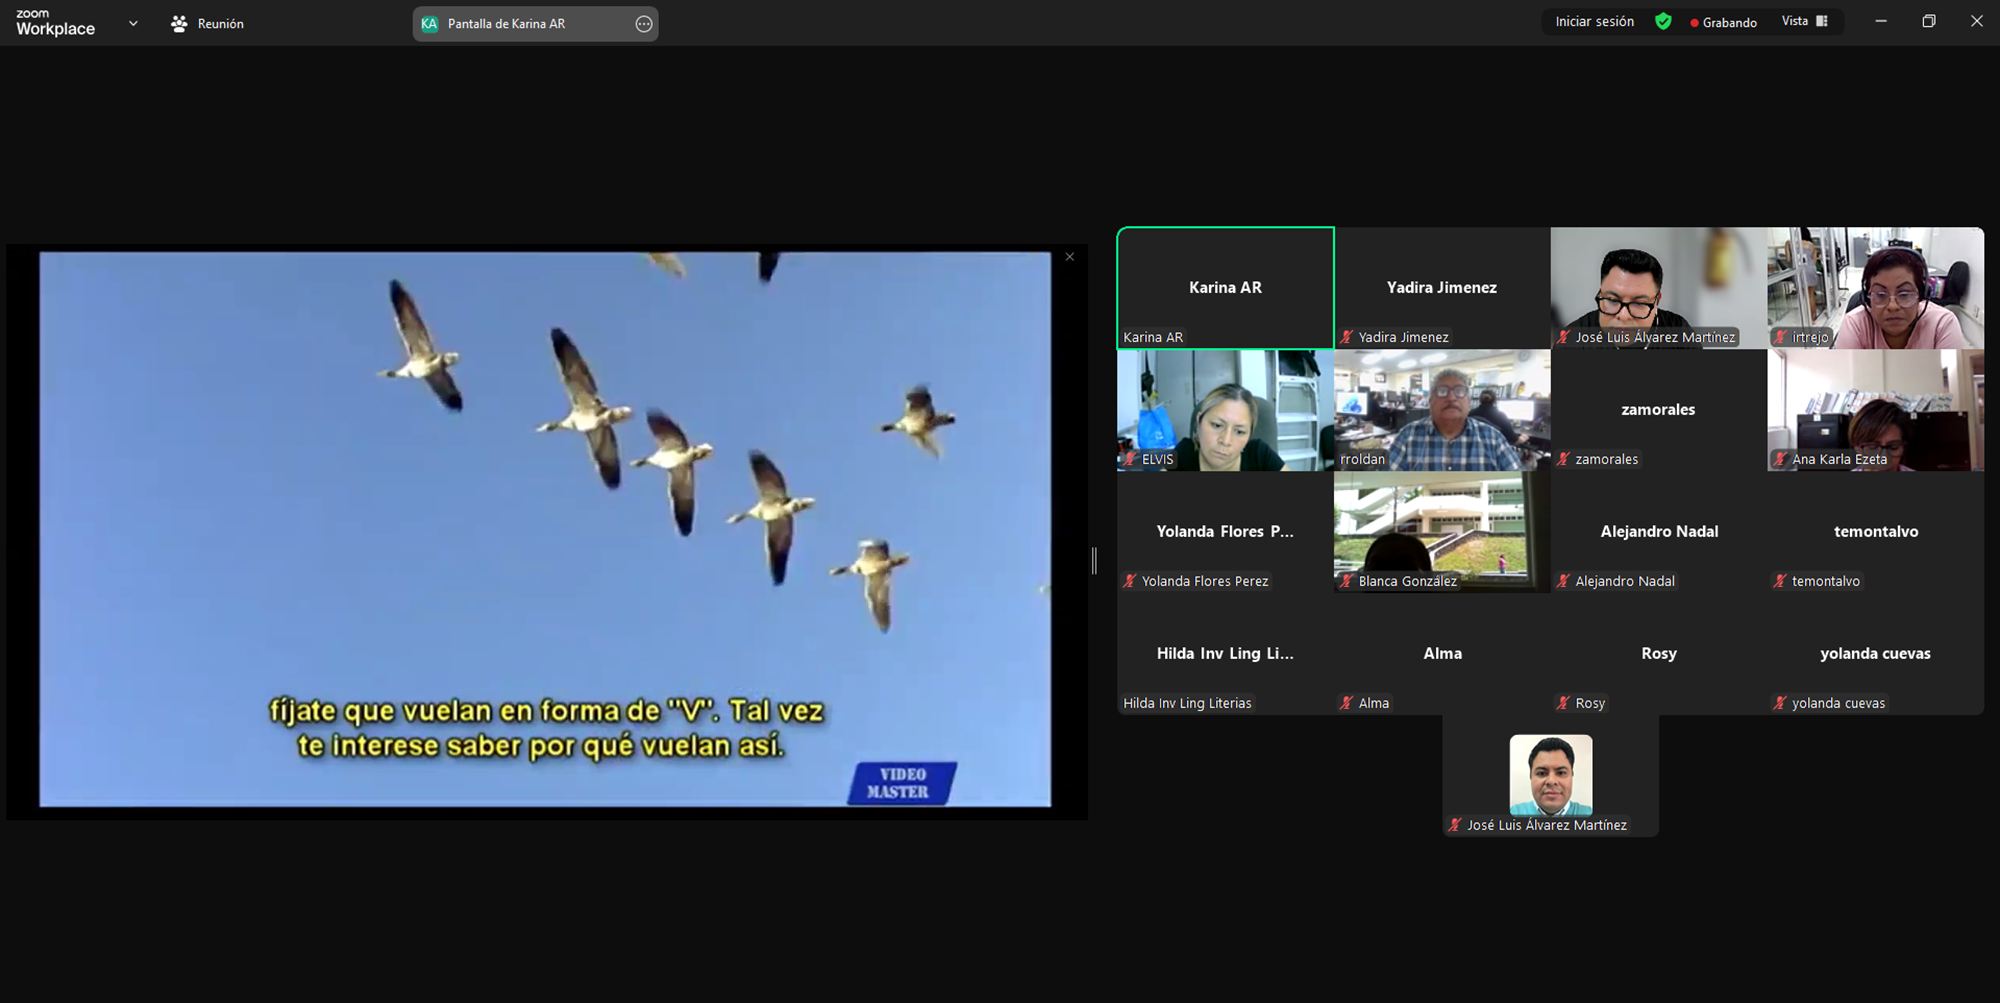The image size is (2000, 1003).
Task: Open the Vista layout dropdown
Action: [x=1804, y=22]
